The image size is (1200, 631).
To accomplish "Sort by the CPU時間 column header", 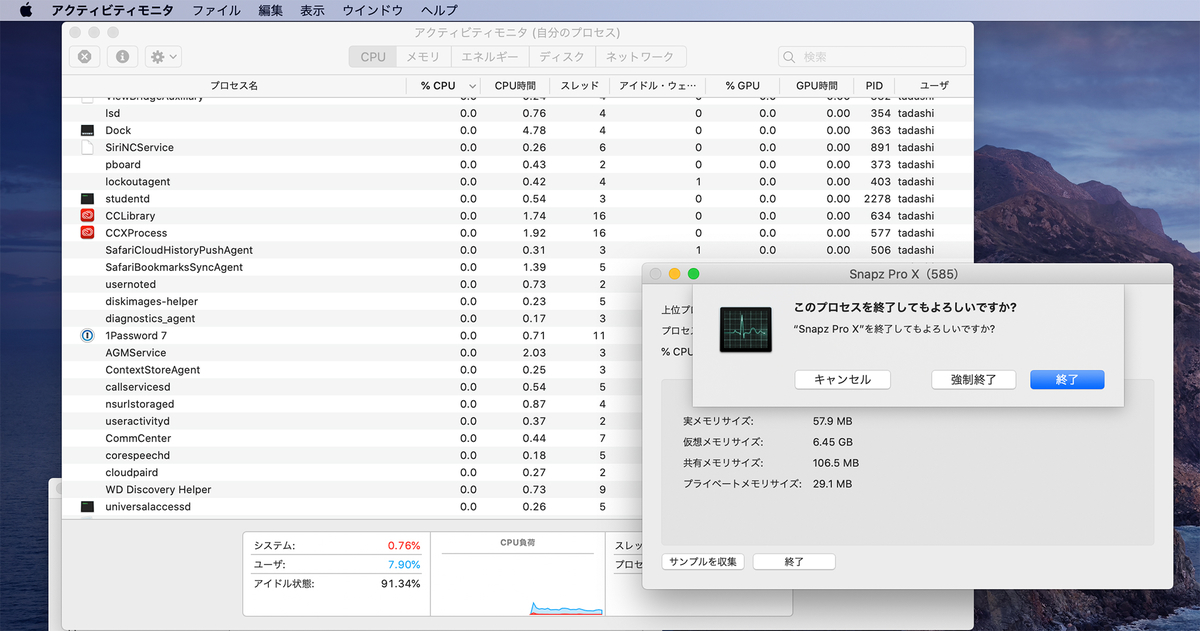I will click(515, 86).
